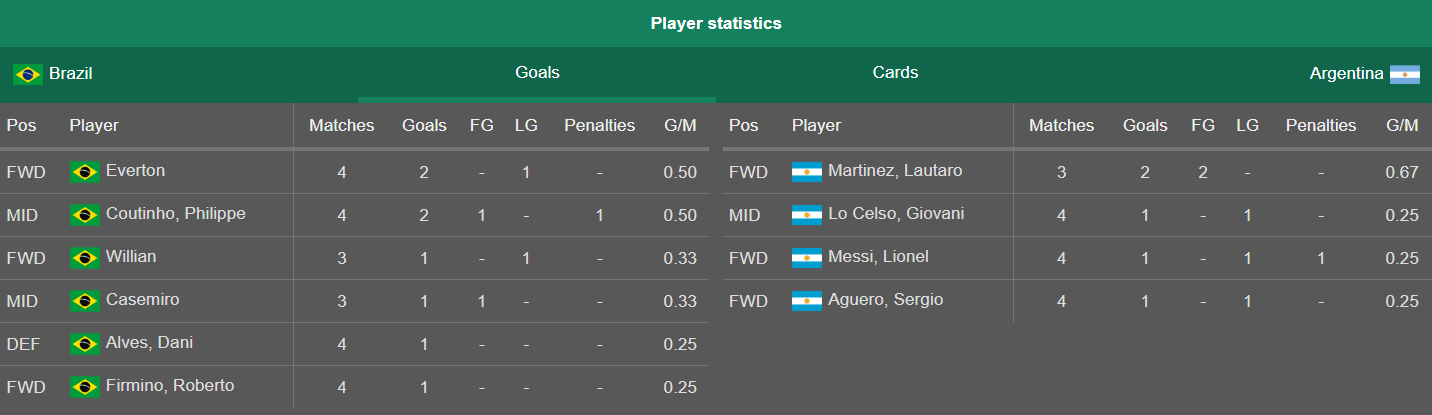Open player Firmino, Roberto

tap(170, 386)
